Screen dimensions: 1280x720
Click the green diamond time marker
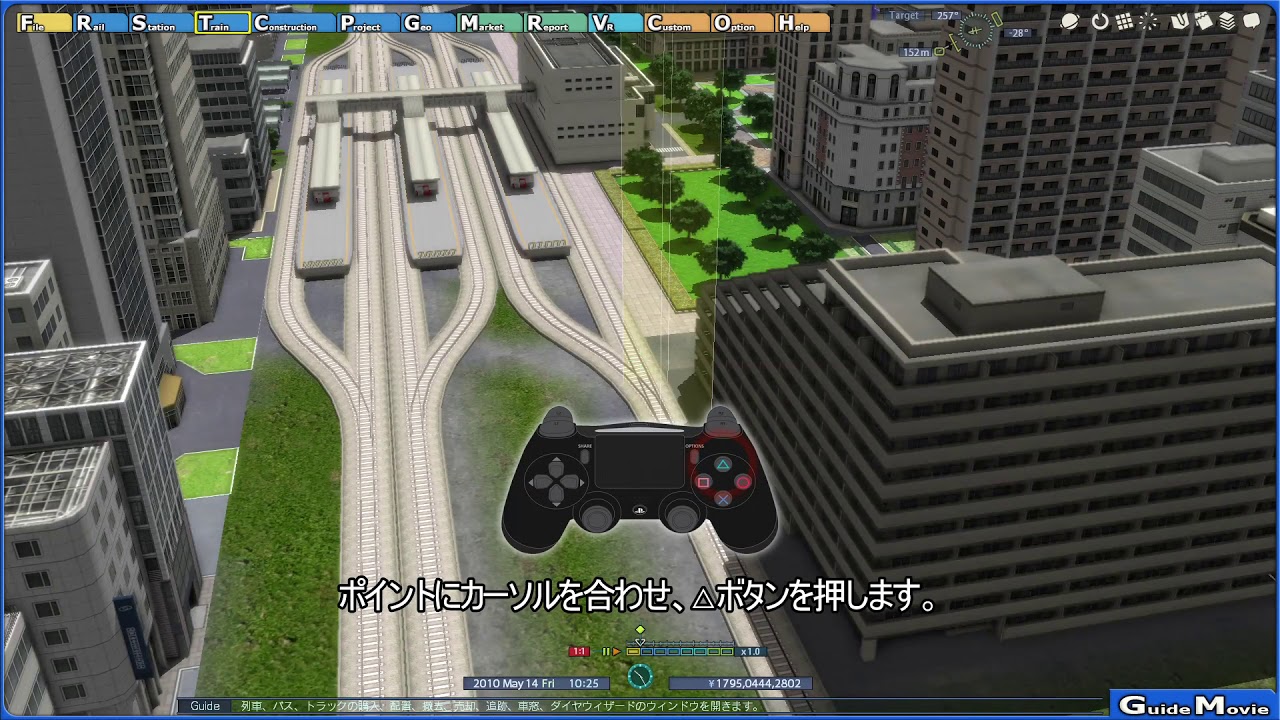point(640,630)
